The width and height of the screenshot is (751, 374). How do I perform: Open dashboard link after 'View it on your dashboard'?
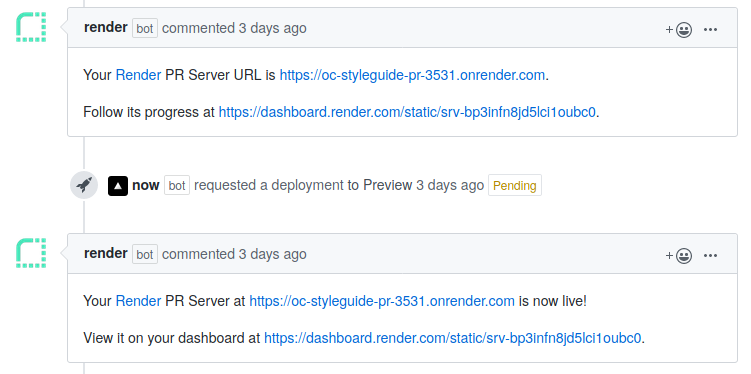(x=453, y=338)
